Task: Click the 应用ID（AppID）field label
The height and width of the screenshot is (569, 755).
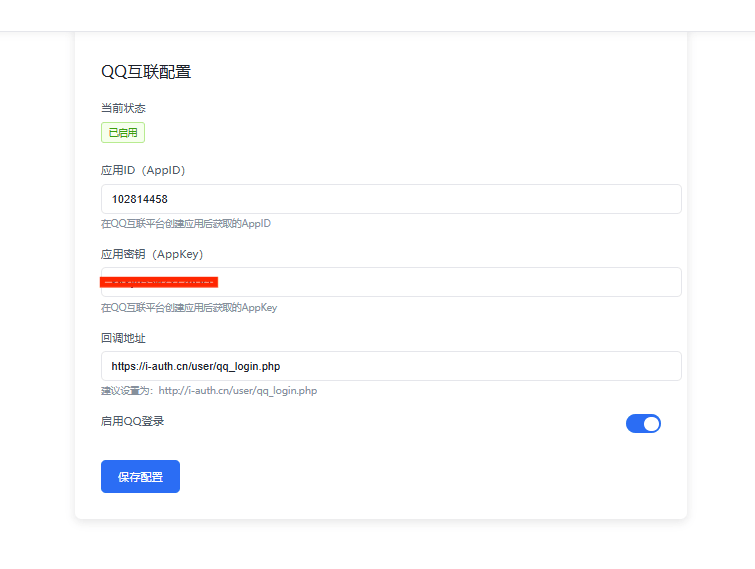Action: [143, 170]
